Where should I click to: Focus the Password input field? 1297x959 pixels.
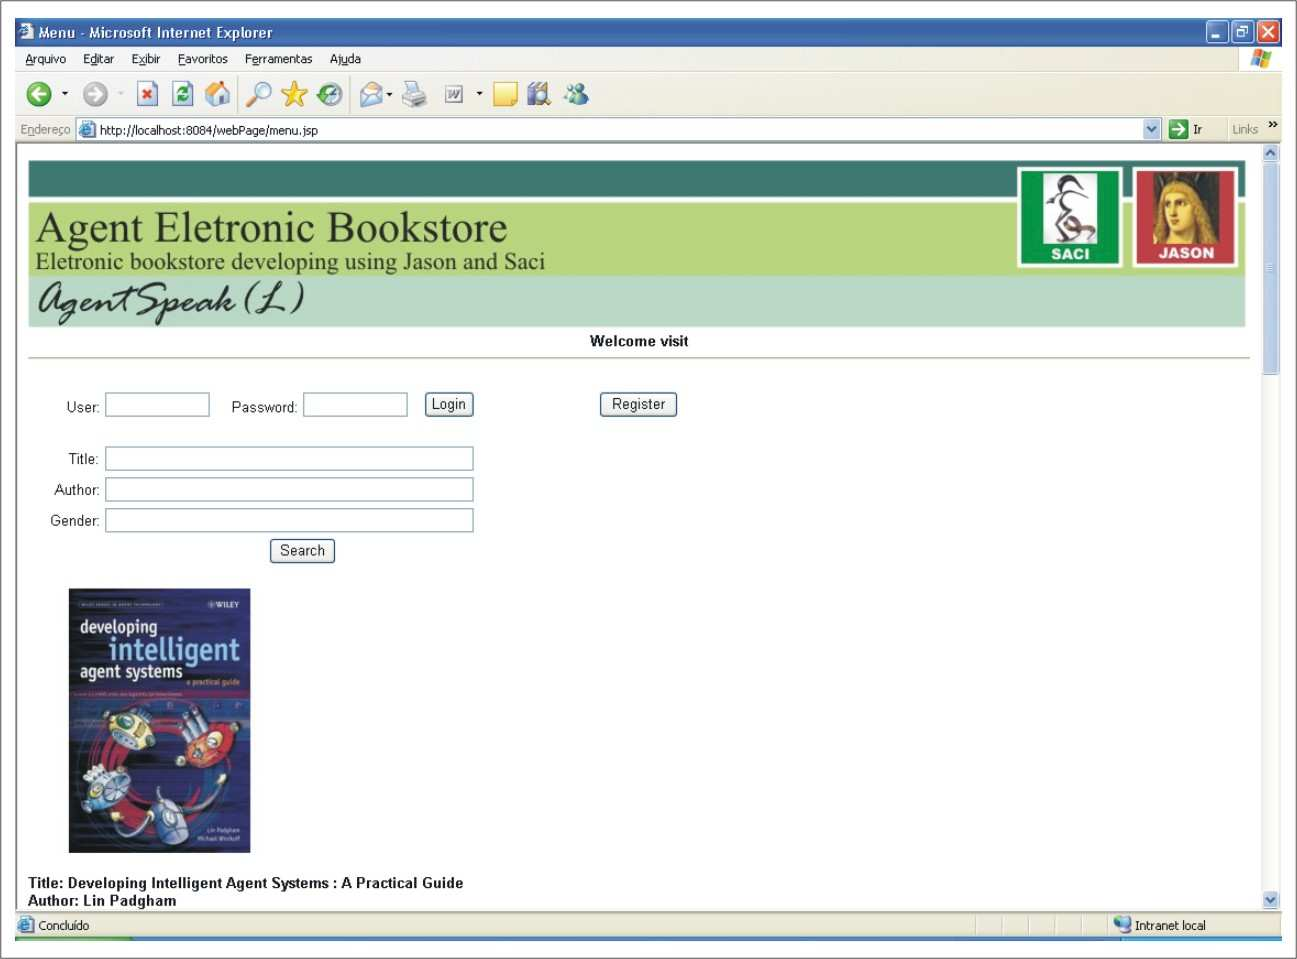[x=355, y=404]
